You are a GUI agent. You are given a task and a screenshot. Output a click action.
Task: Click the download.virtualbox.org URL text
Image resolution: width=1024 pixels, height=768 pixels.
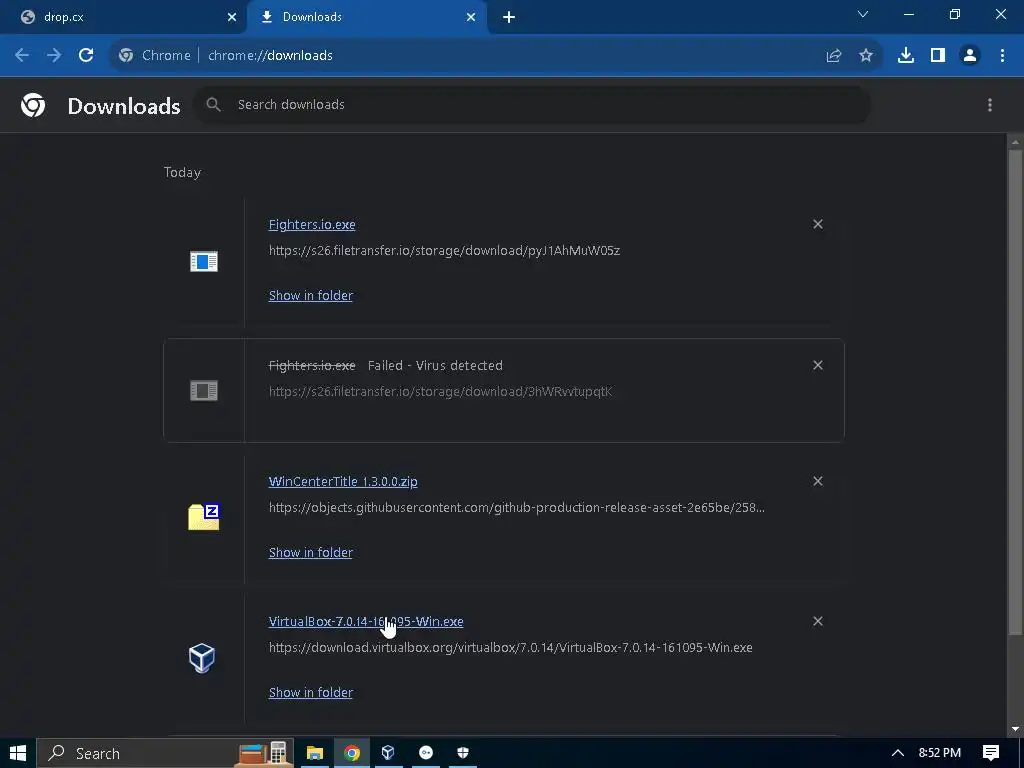point(511,647)
